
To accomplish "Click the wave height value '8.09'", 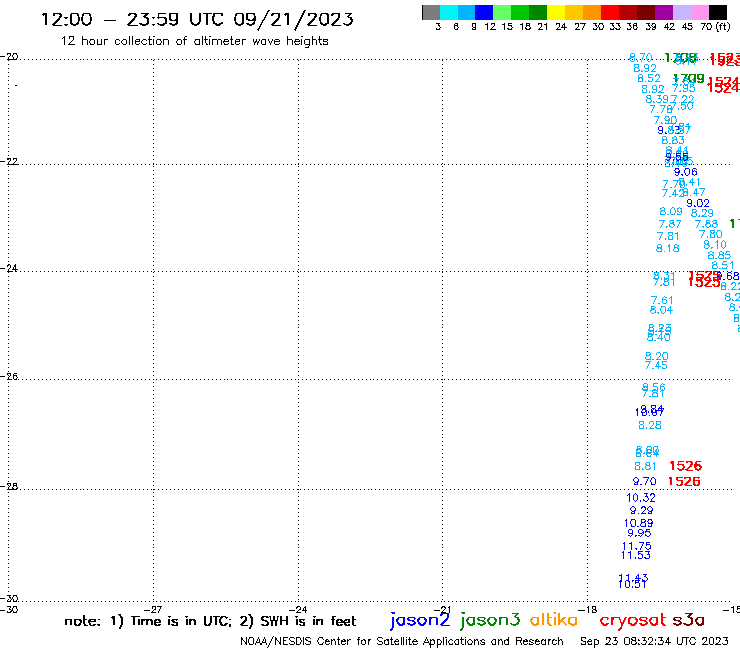I will point(671,211).
